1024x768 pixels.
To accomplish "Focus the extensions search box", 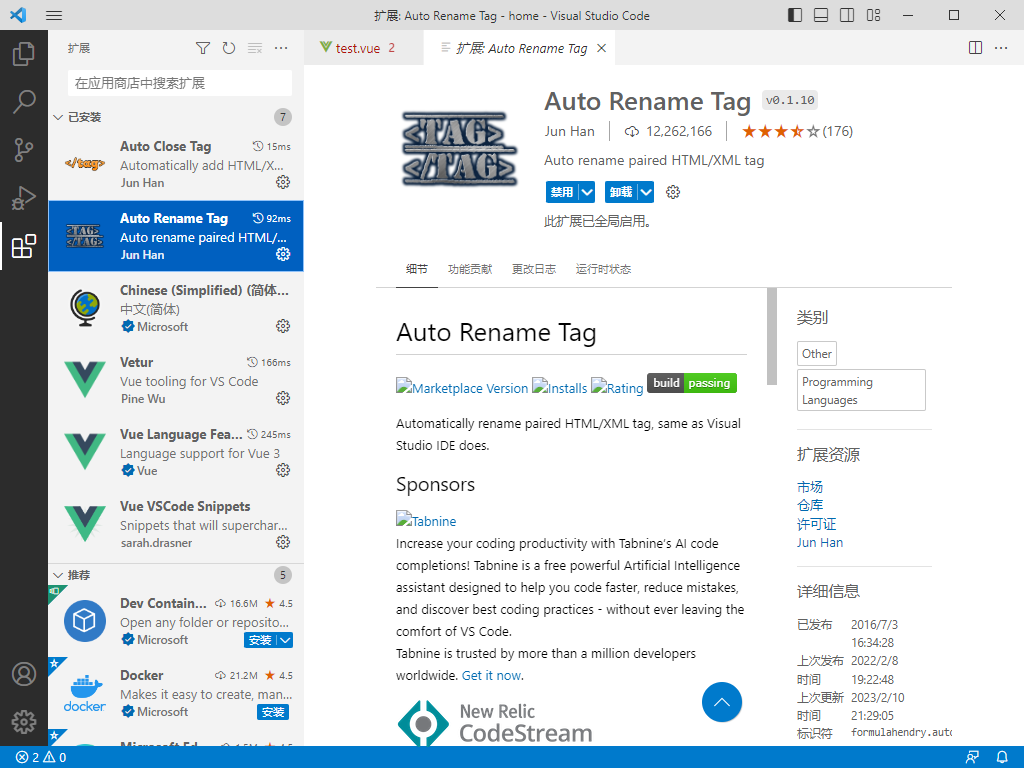I will (180, 83).
